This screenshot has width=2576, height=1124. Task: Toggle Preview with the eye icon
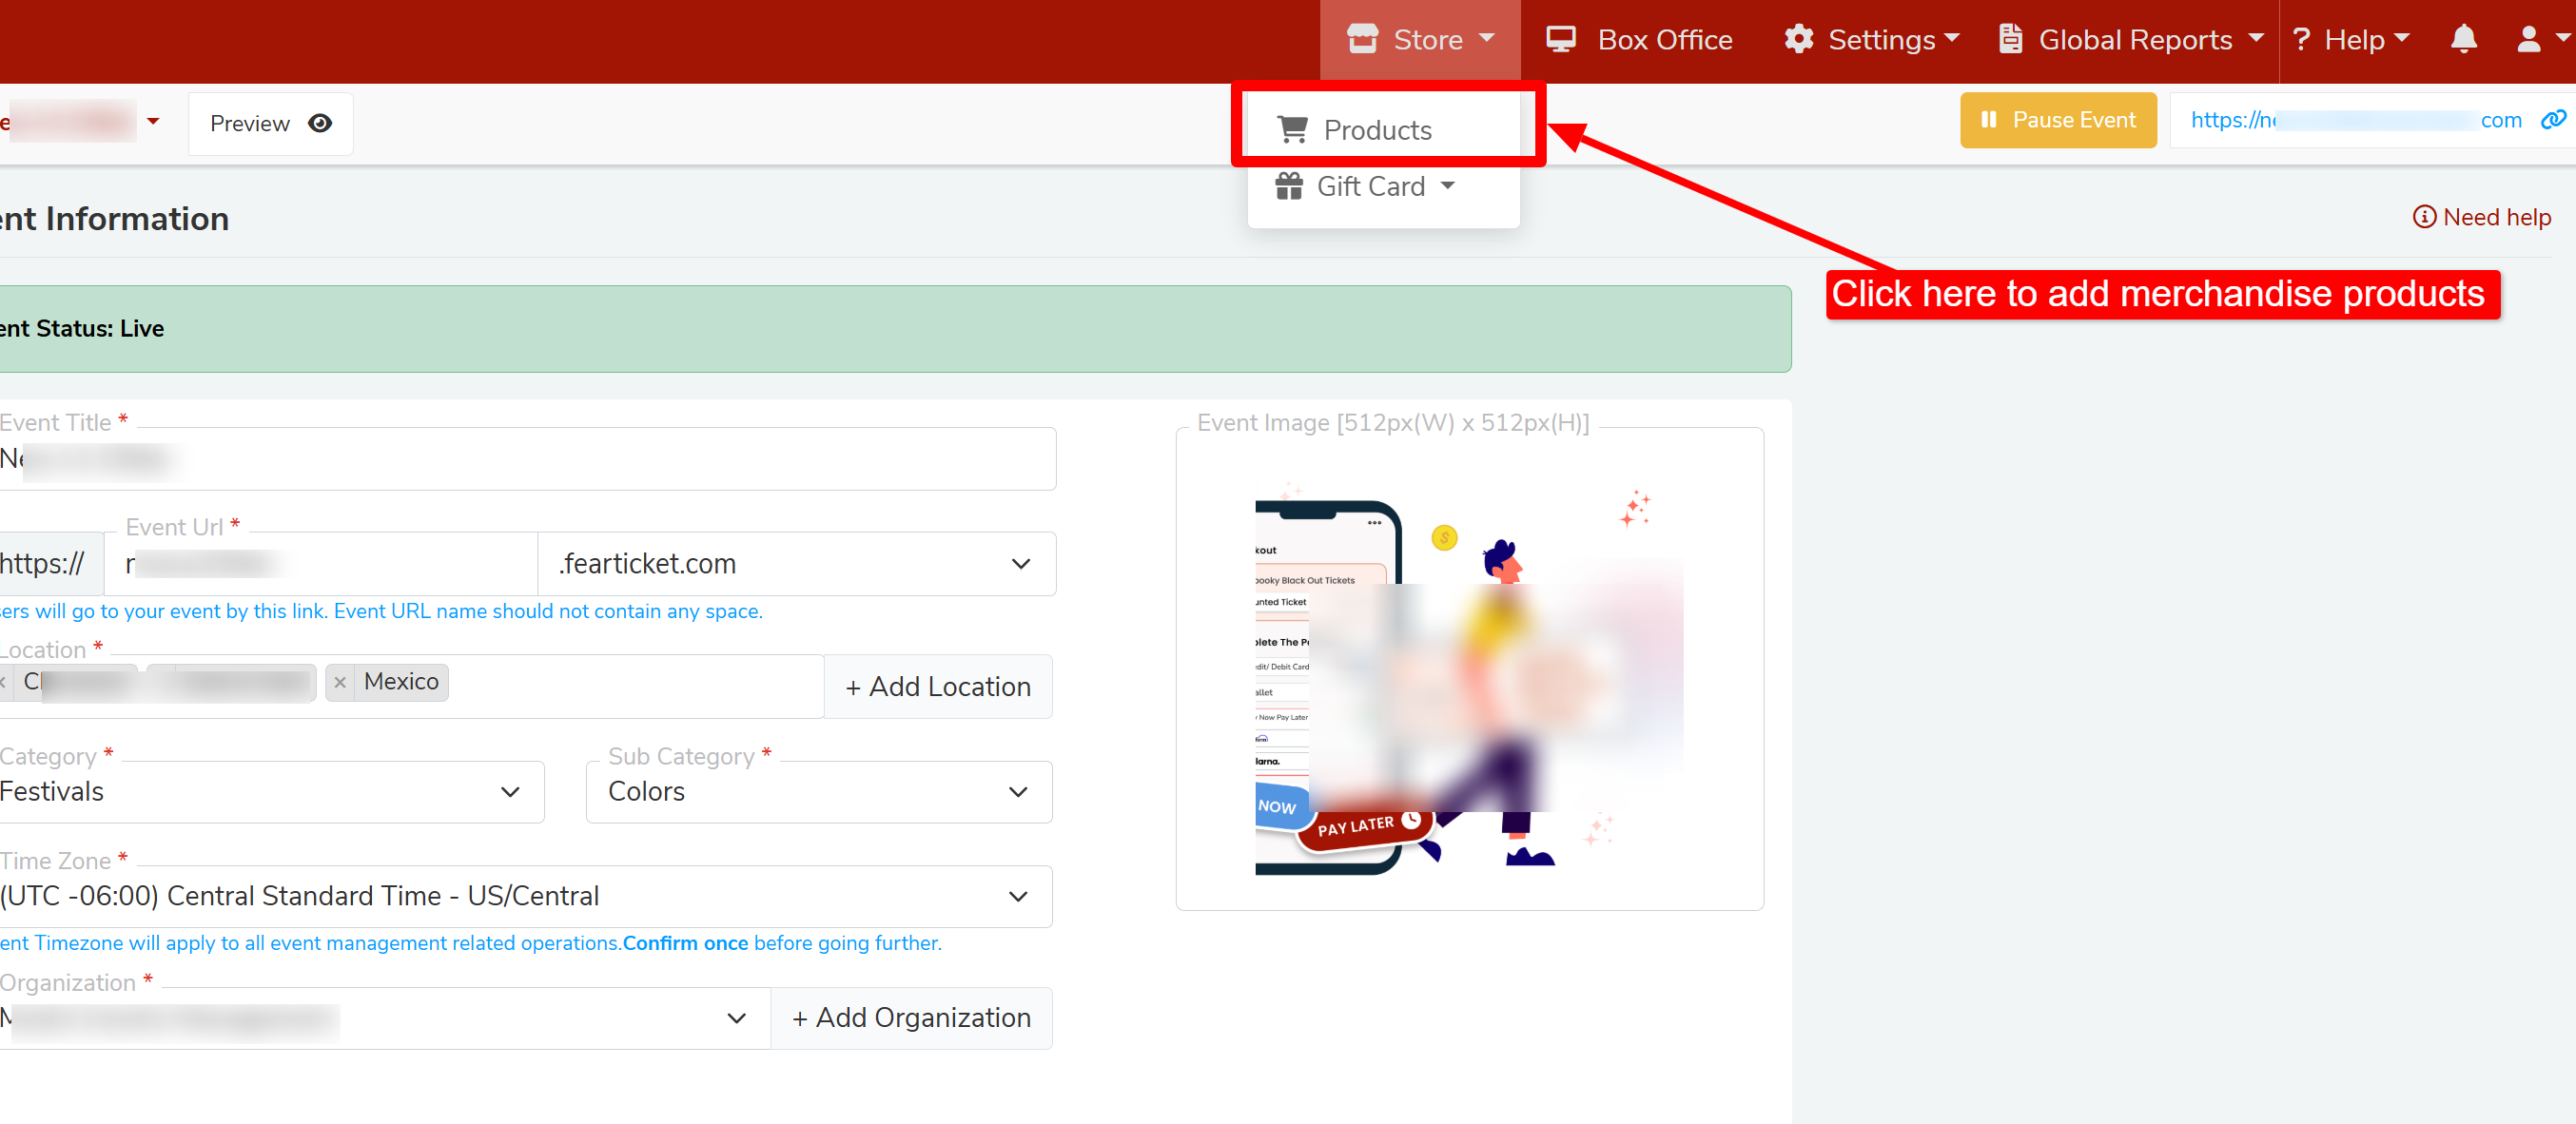click(320, 123)
